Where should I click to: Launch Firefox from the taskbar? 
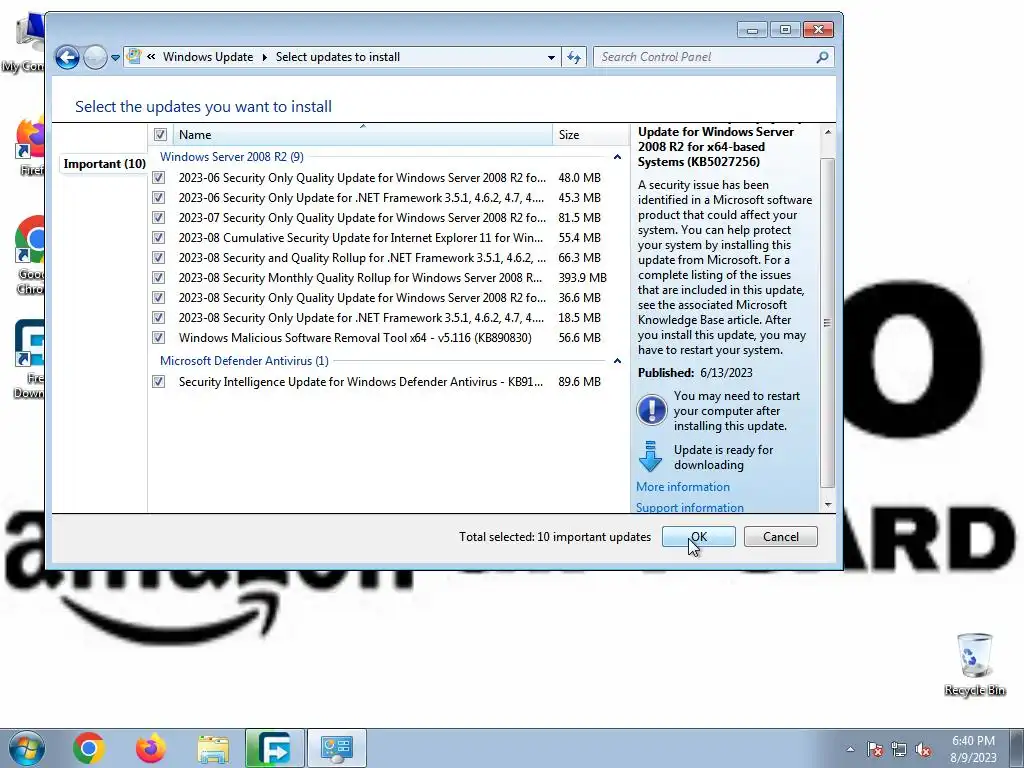151,748
